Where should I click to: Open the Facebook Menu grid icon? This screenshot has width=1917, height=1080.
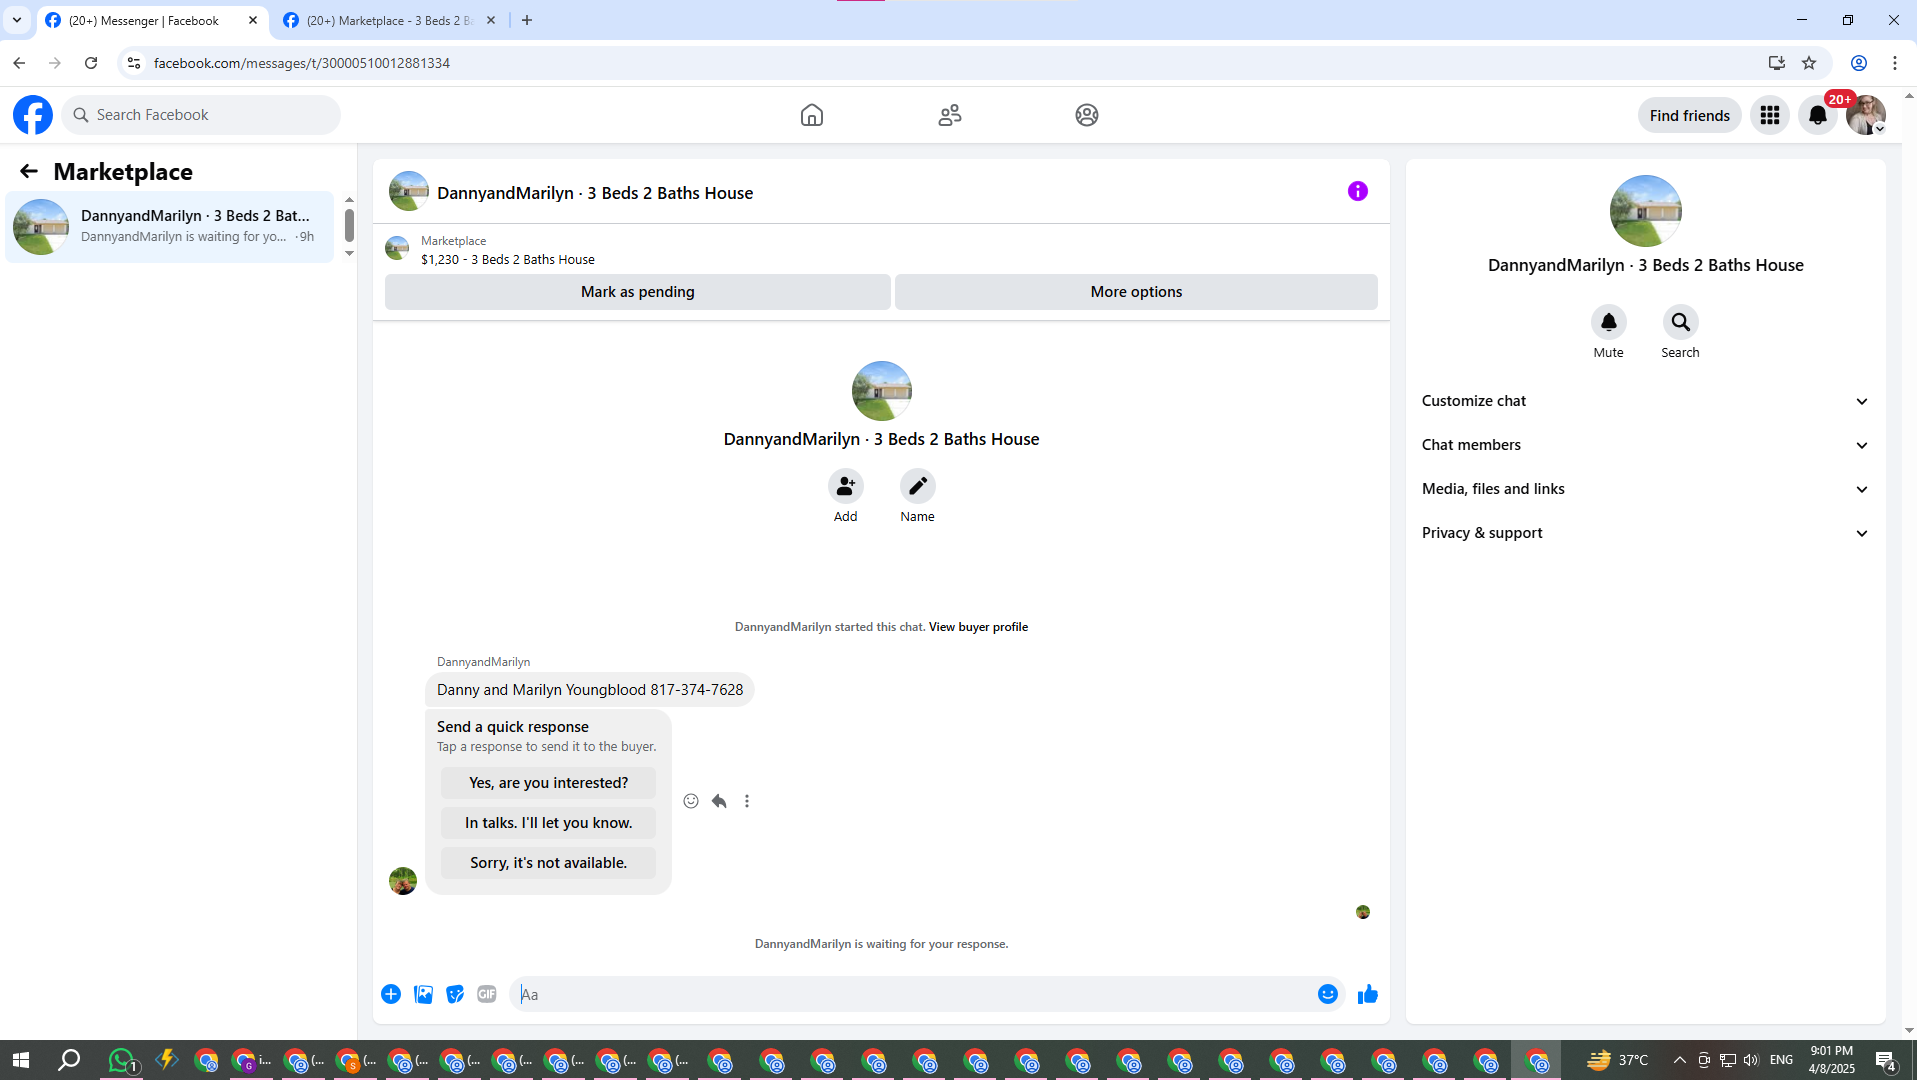pyautogui.click(x=1770, y=115)
